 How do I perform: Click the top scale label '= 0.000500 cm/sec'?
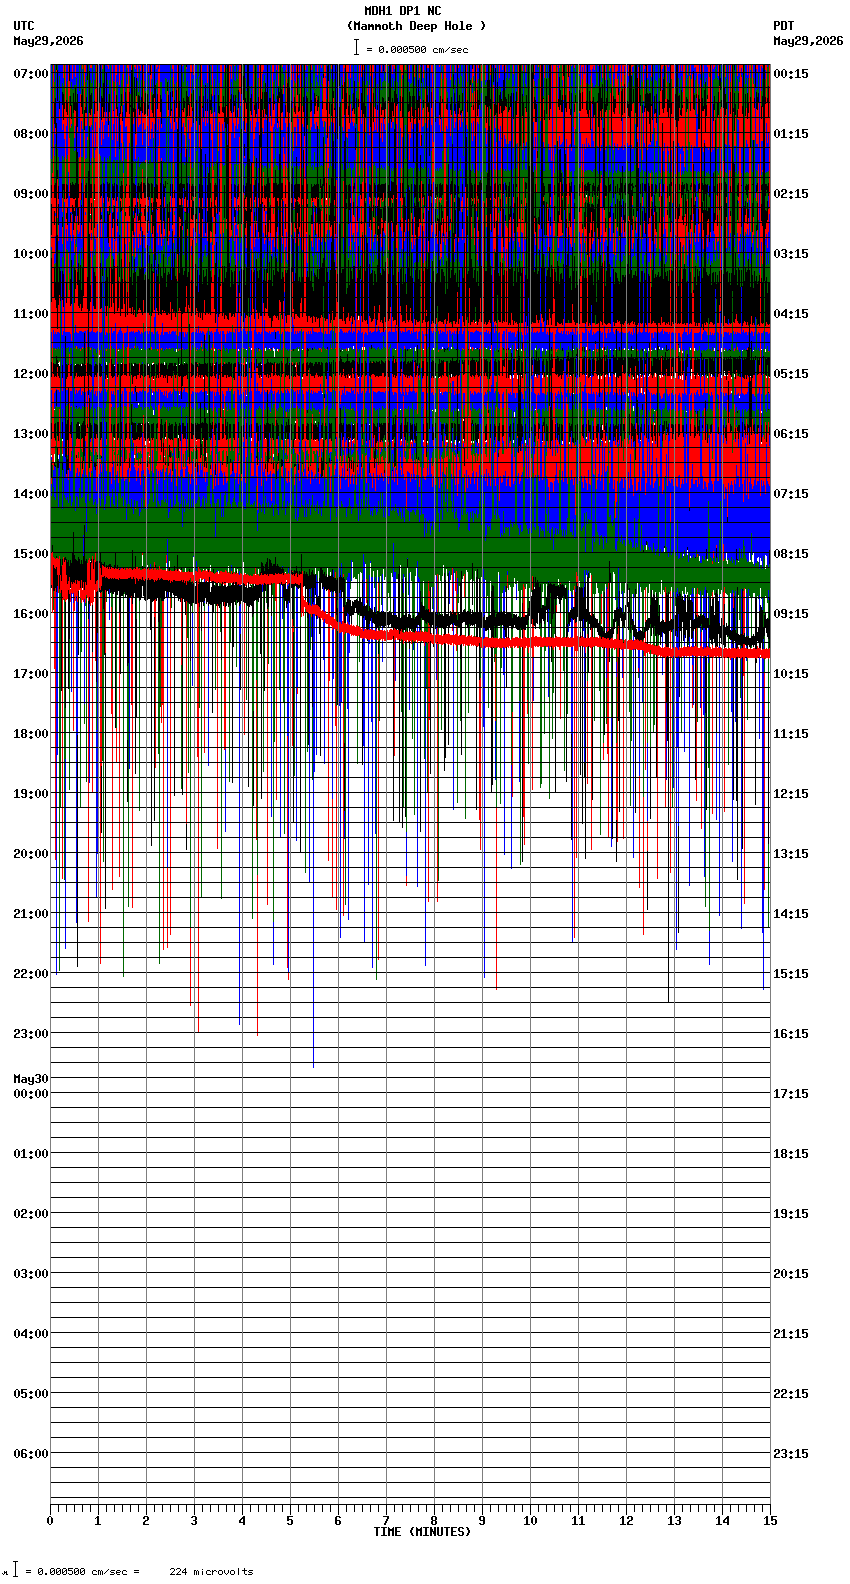417,49
